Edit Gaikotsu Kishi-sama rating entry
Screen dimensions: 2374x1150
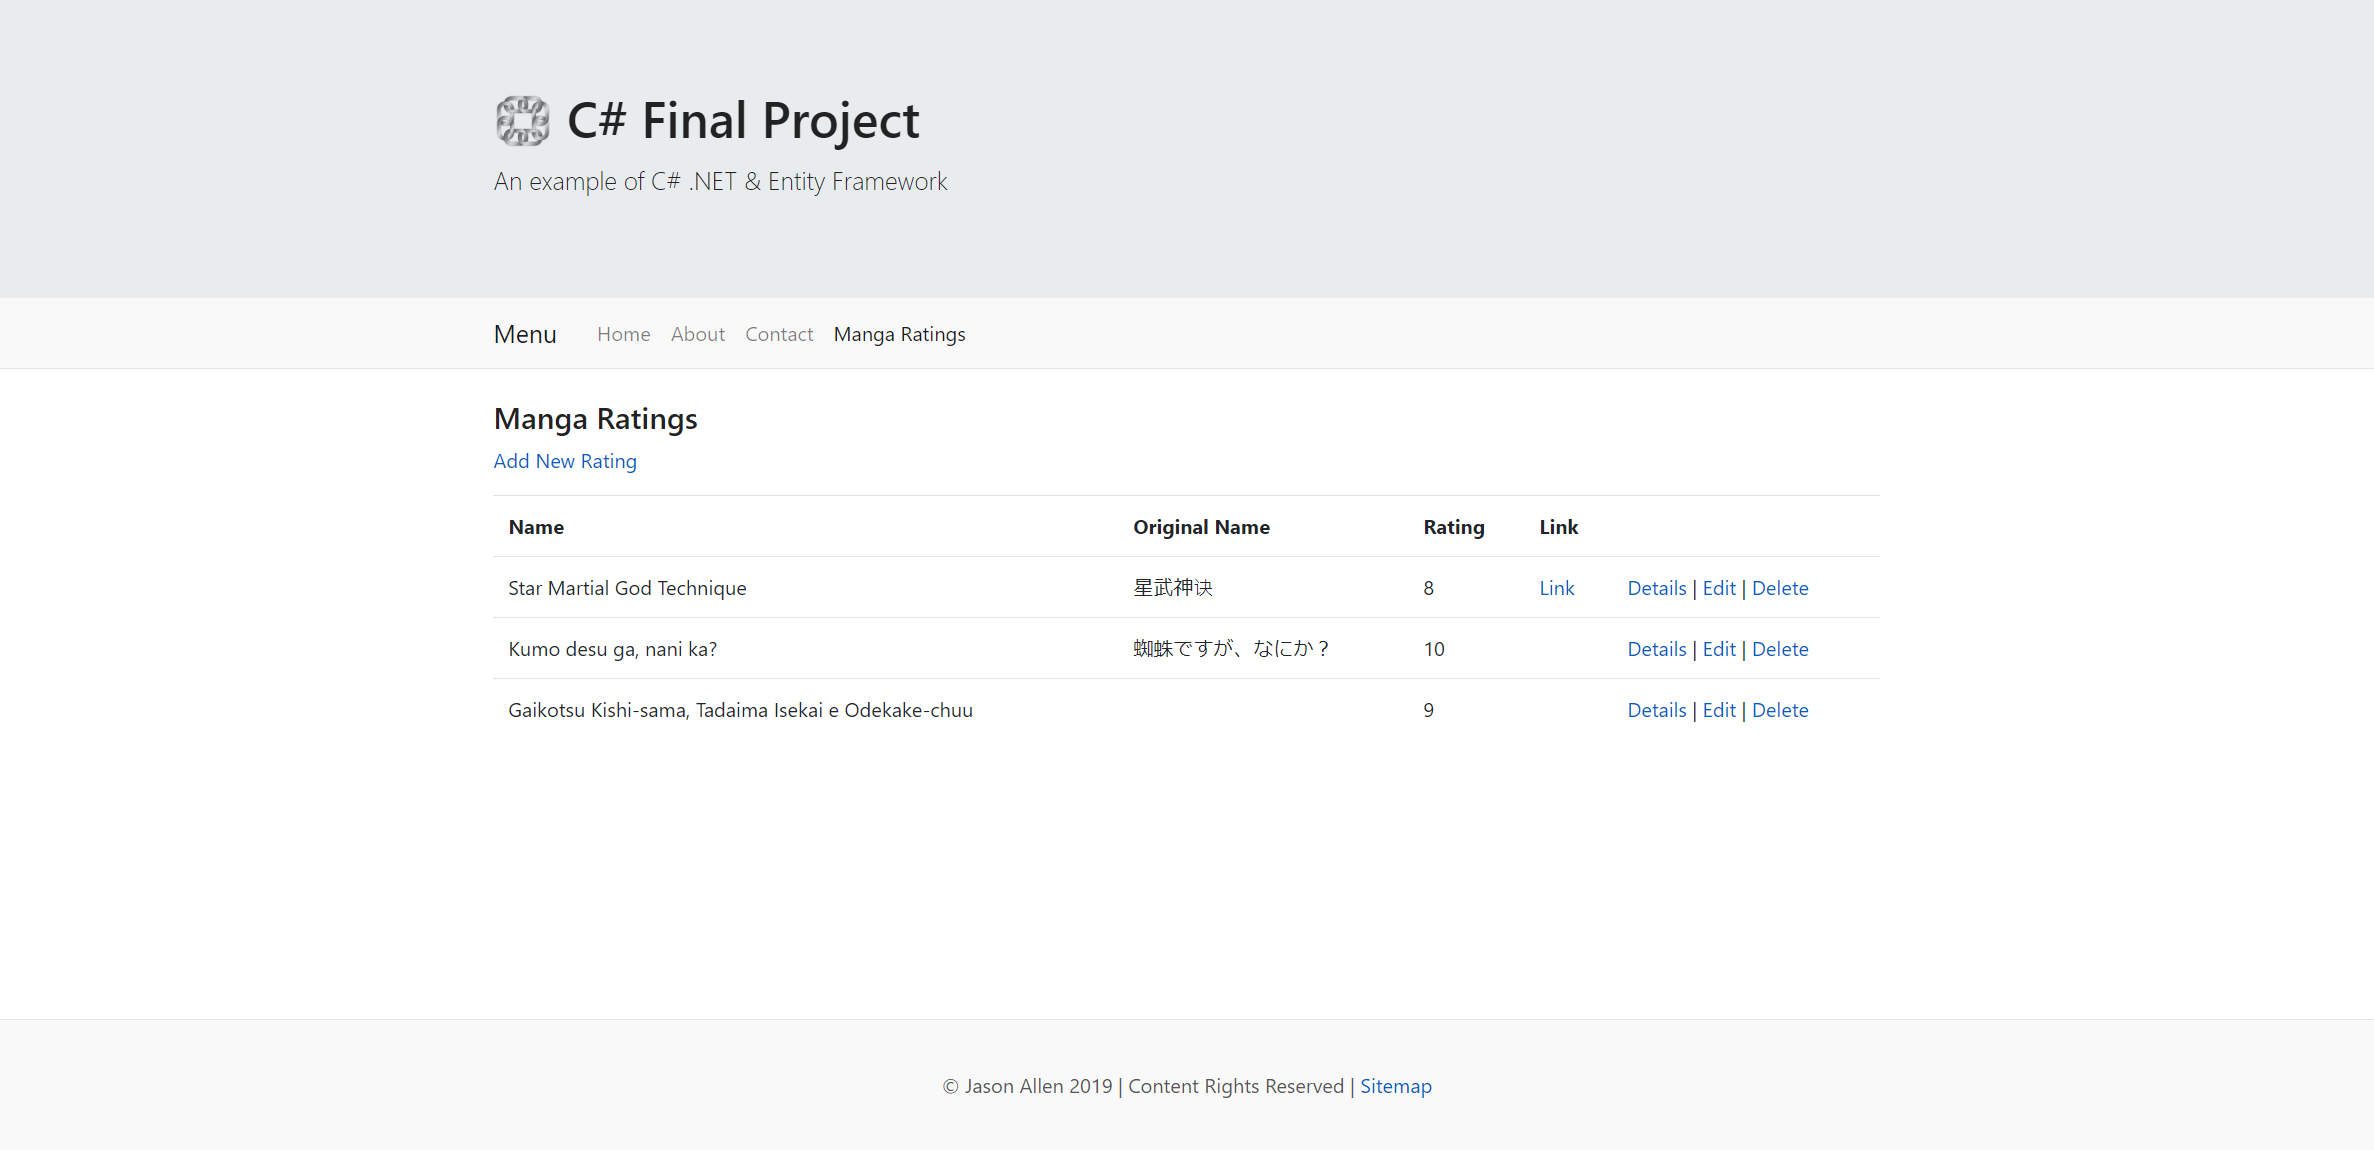coord(1718,710)
